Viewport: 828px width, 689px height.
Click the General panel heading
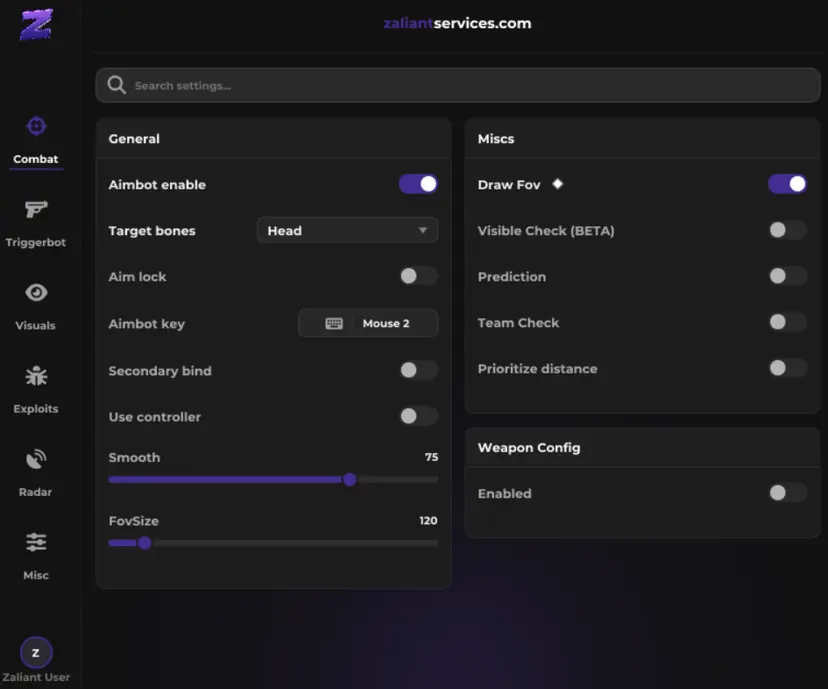click(x=134, y=139)
